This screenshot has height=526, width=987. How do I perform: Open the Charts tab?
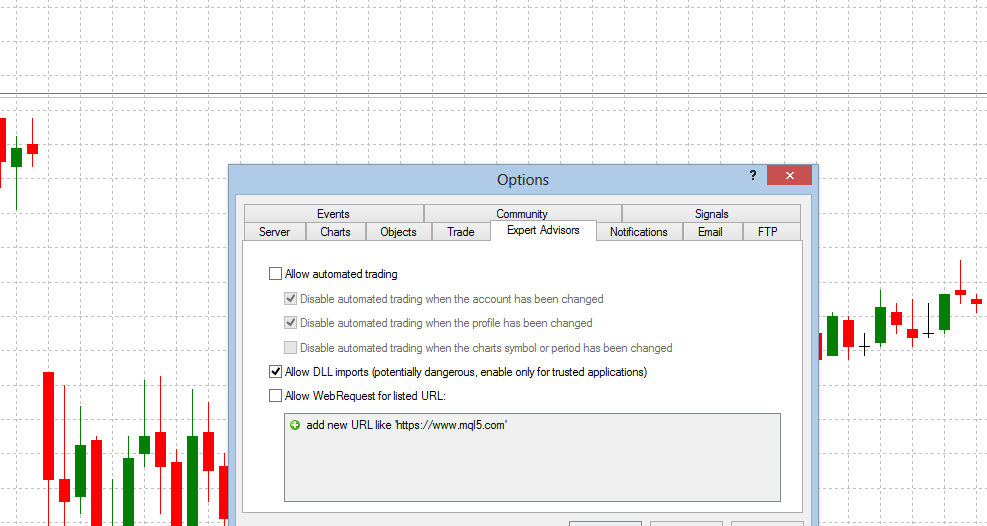[335, 232]
